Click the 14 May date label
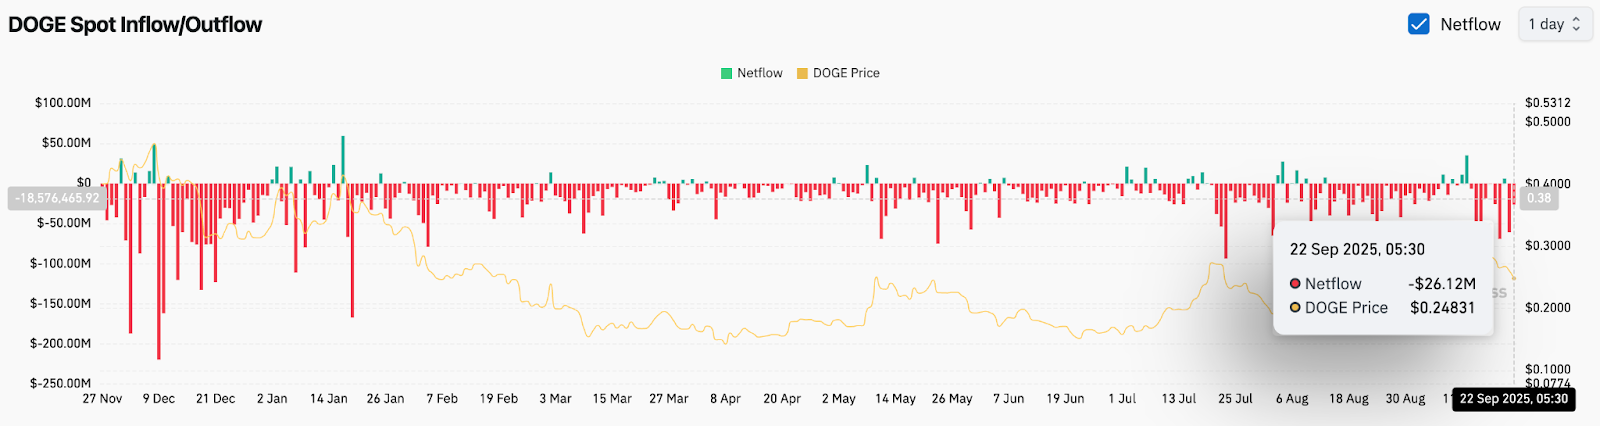The image size is (1600, 426). (x=895, y=399)
